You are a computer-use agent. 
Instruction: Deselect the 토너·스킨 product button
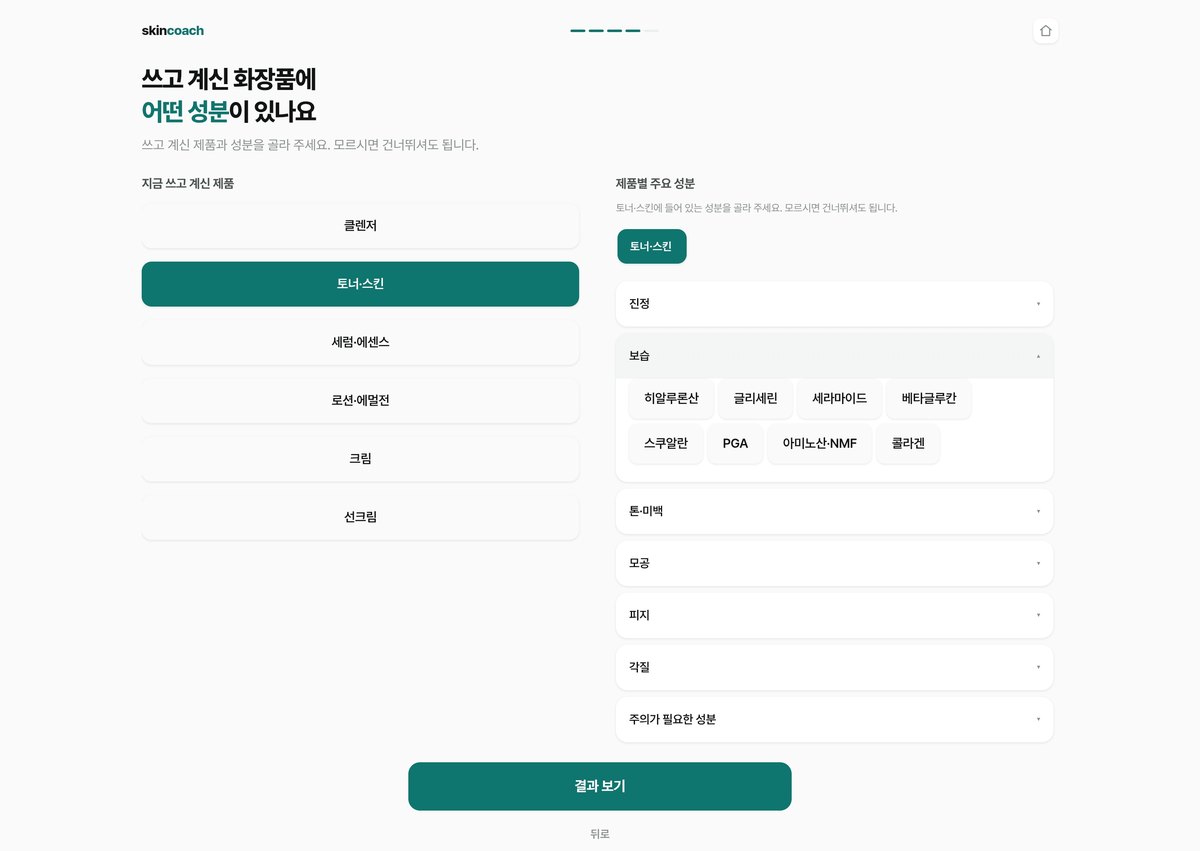pos(360,284)
